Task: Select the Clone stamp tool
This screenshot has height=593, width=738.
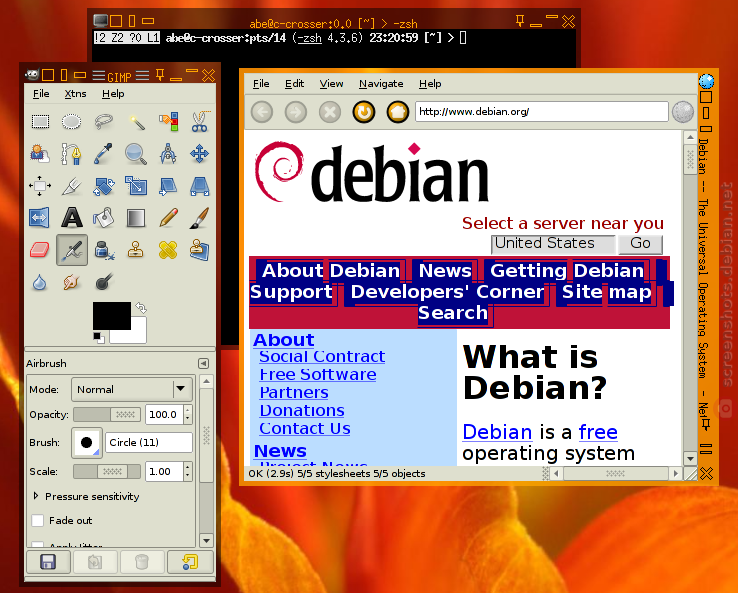Action: click(136, 250)
